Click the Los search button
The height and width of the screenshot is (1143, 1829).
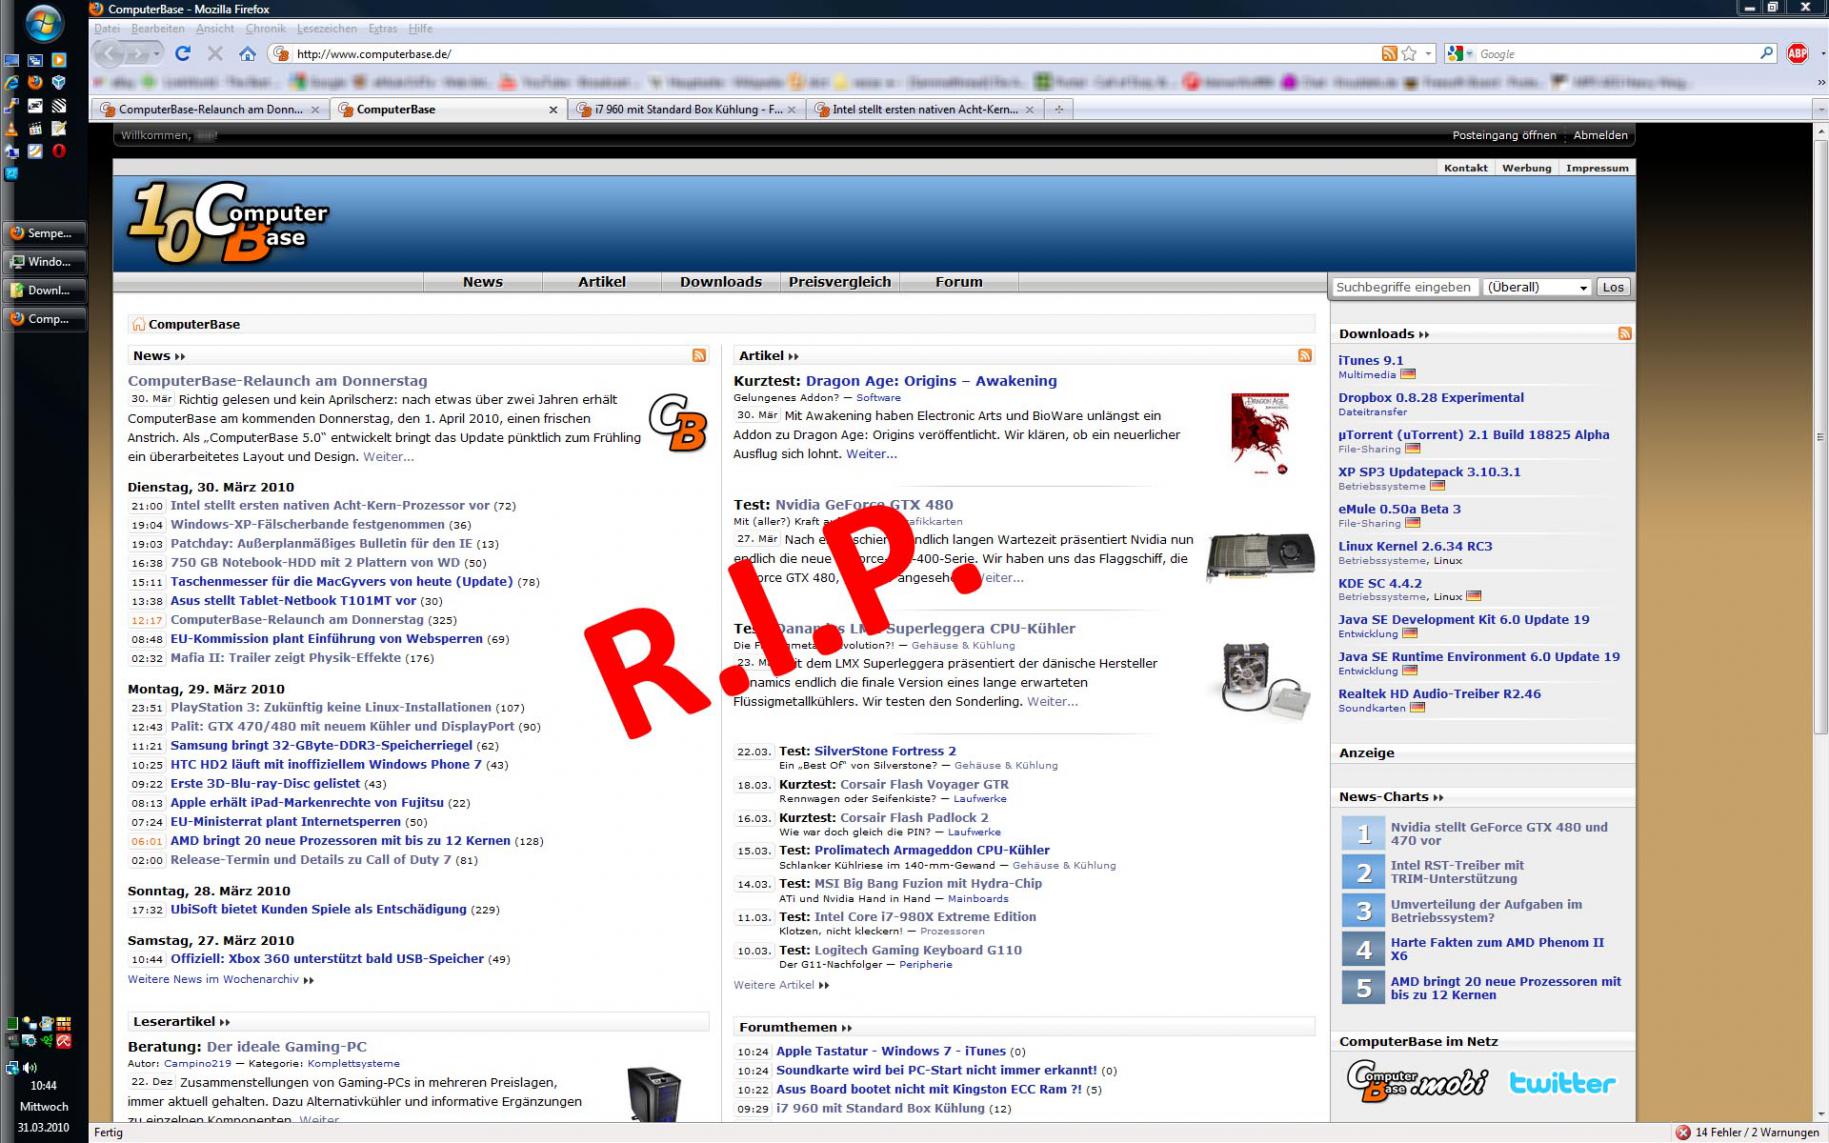pos(1613,287)
